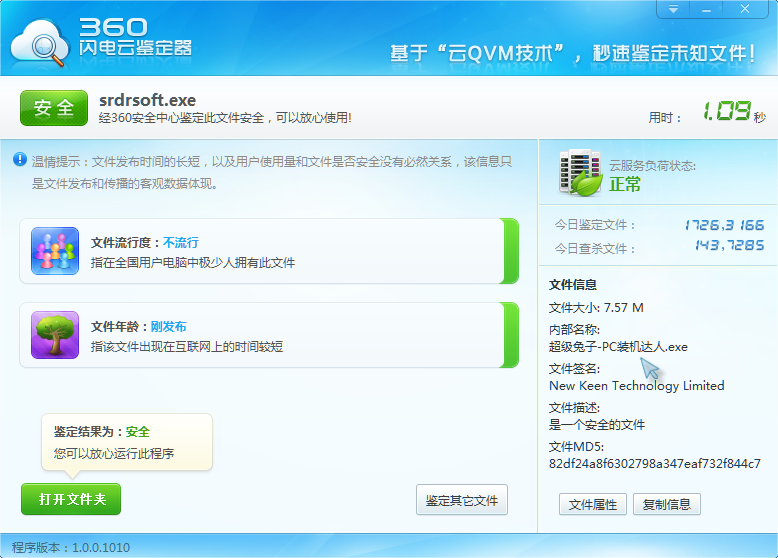The height and width of the screenshot is (558, 778).
Task: Click the 文件年龄 tree icon
Action: click(55, 335)
